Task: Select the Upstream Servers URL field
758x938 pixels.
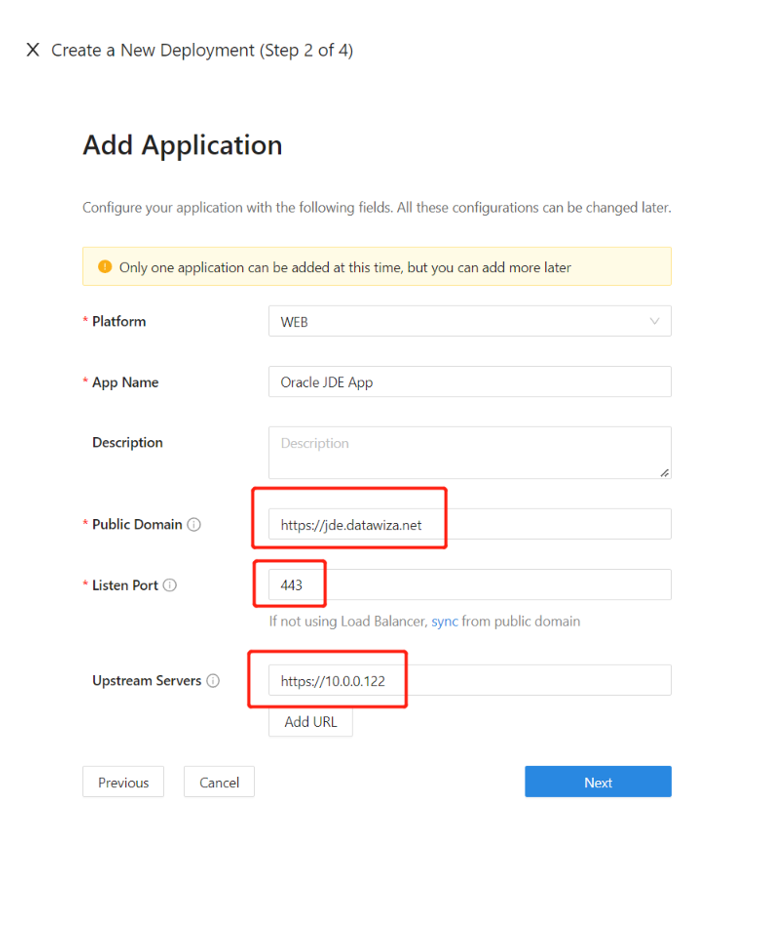Action: click(470, 680)
